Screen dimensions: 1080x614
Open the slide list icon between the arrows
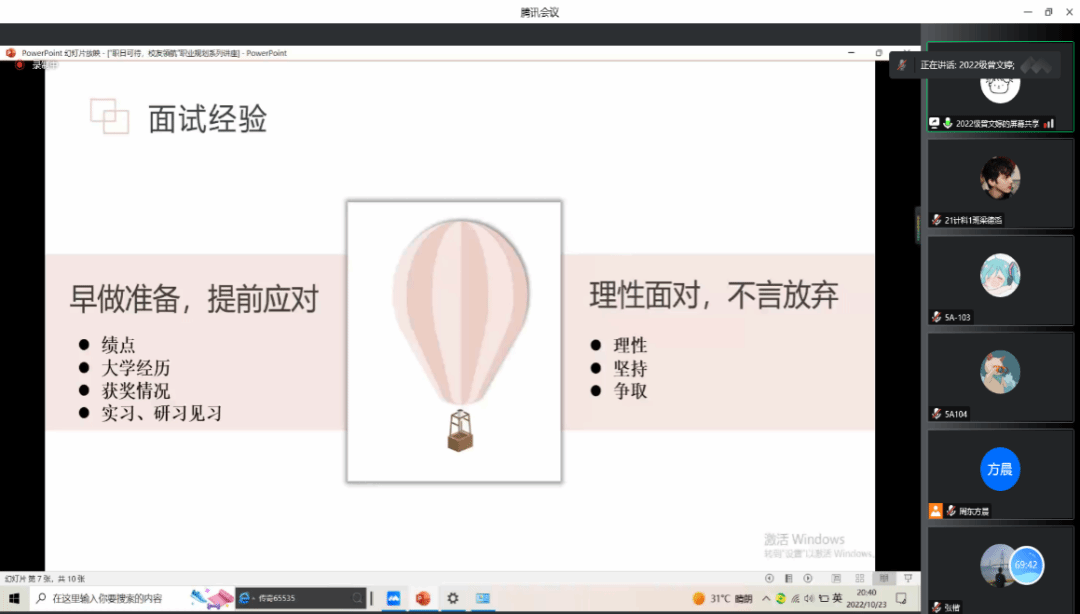[x=789, y=578]
